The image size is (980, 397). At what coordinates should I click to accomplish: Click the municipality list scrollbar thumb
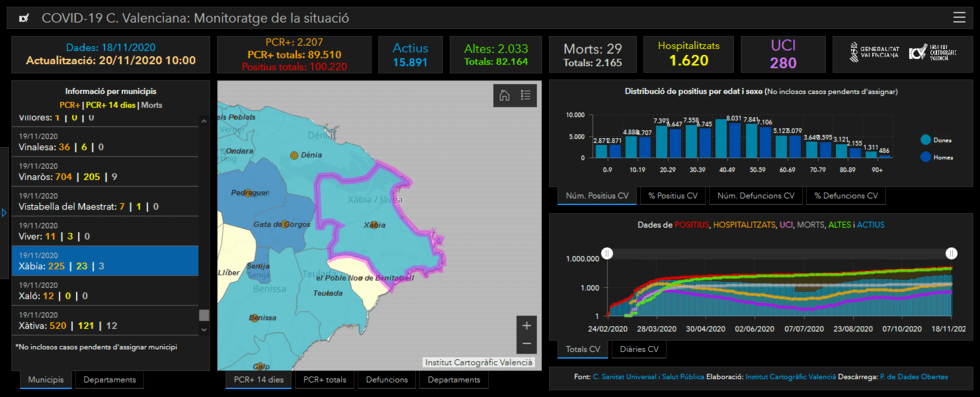tap(204, 315)
